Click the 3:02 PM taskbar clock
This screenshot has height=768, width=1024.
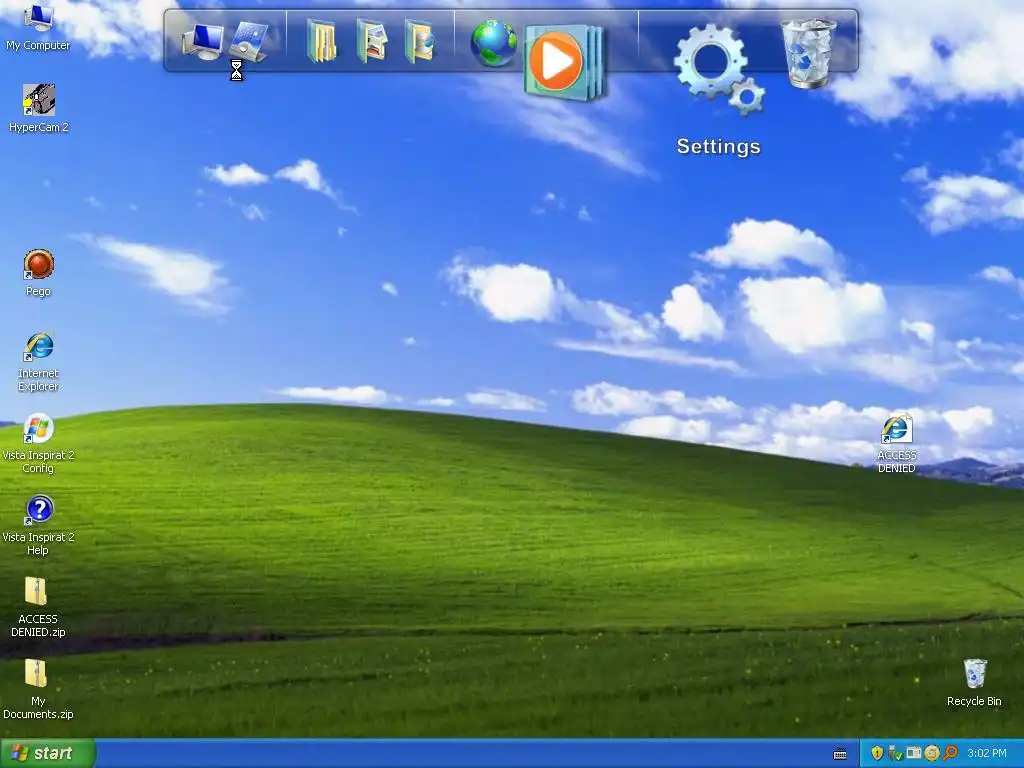[987, 753]
